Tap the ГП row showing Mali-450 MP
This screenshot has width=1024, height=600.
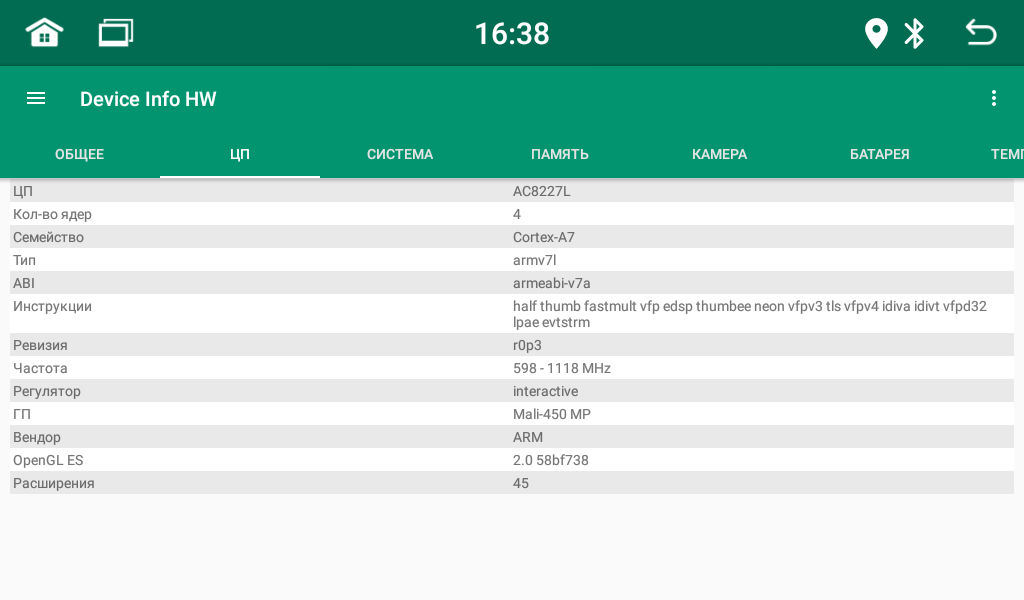pyautogui.click(x=512, y=414)
